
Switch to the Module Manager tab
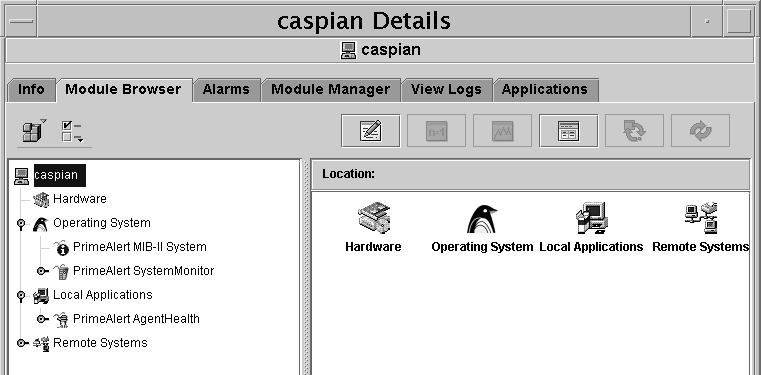[331, 90]
